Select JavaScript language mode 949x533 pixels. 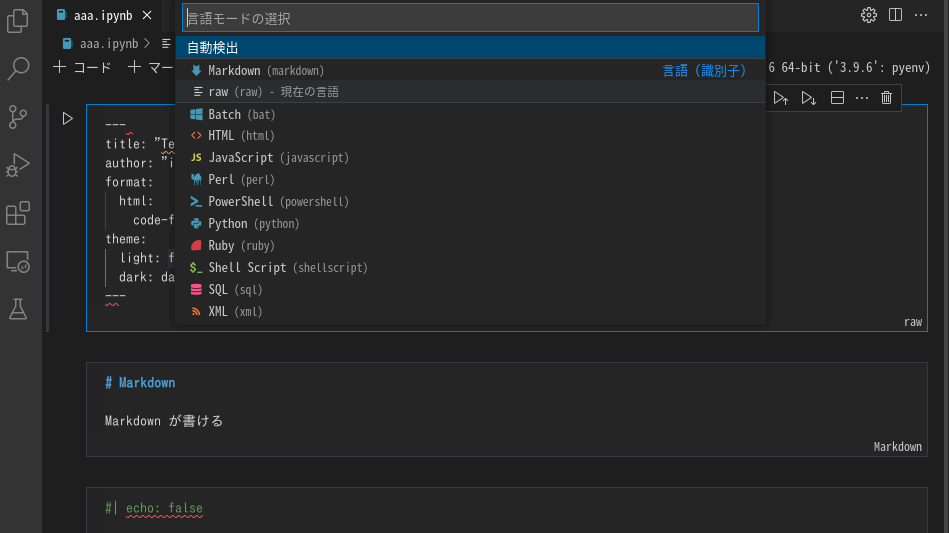click(470, 158)
